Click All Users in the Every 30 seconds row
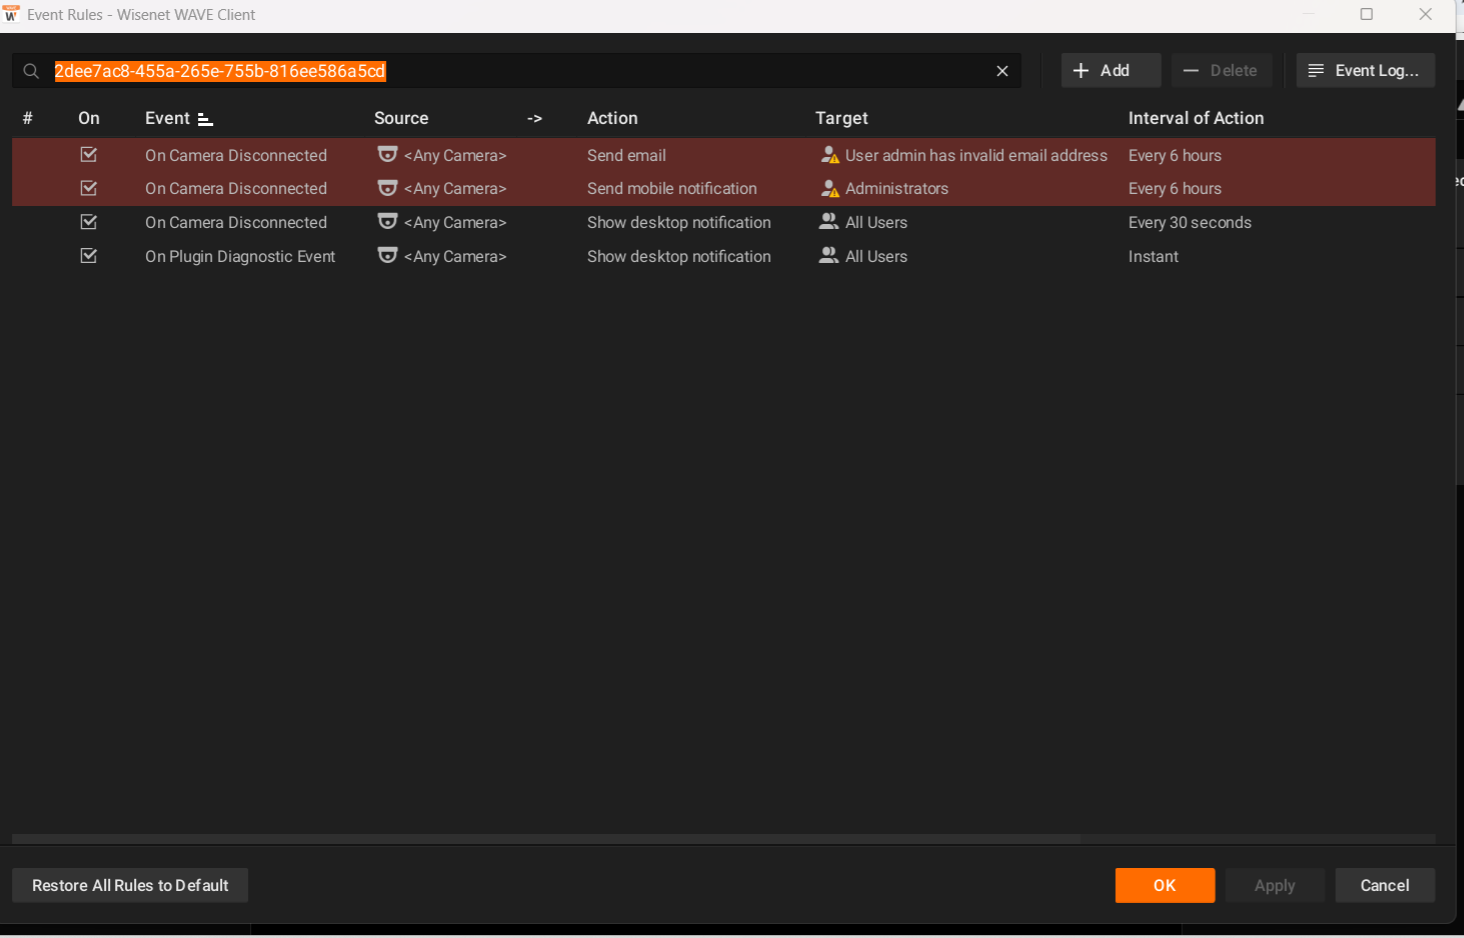This screenshot has height=938, width=1464. point(876,222)
